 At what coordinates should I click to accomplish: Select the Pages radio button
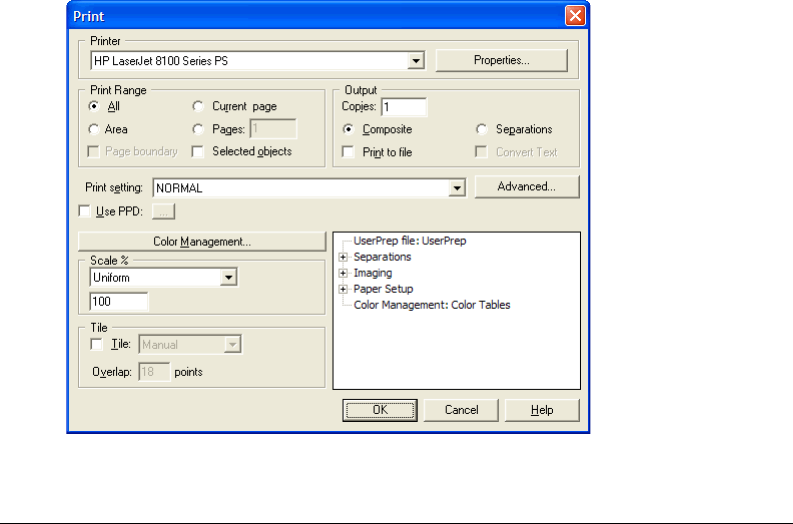pyautogui.click(x=198, y=129)
